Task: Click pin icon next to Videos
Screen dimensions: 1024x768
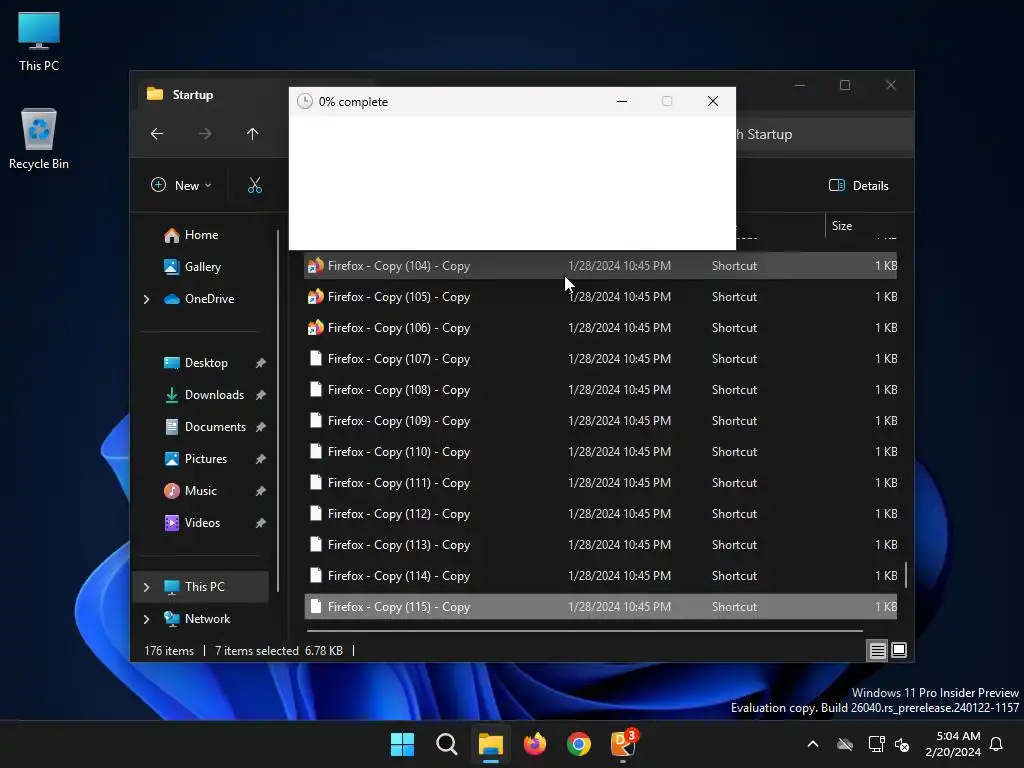Action: point(261,523)
